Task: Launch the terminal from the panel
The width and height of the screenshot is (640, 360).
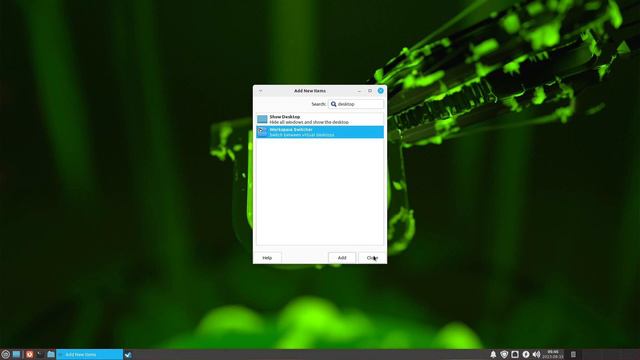Action: (40, 354)
